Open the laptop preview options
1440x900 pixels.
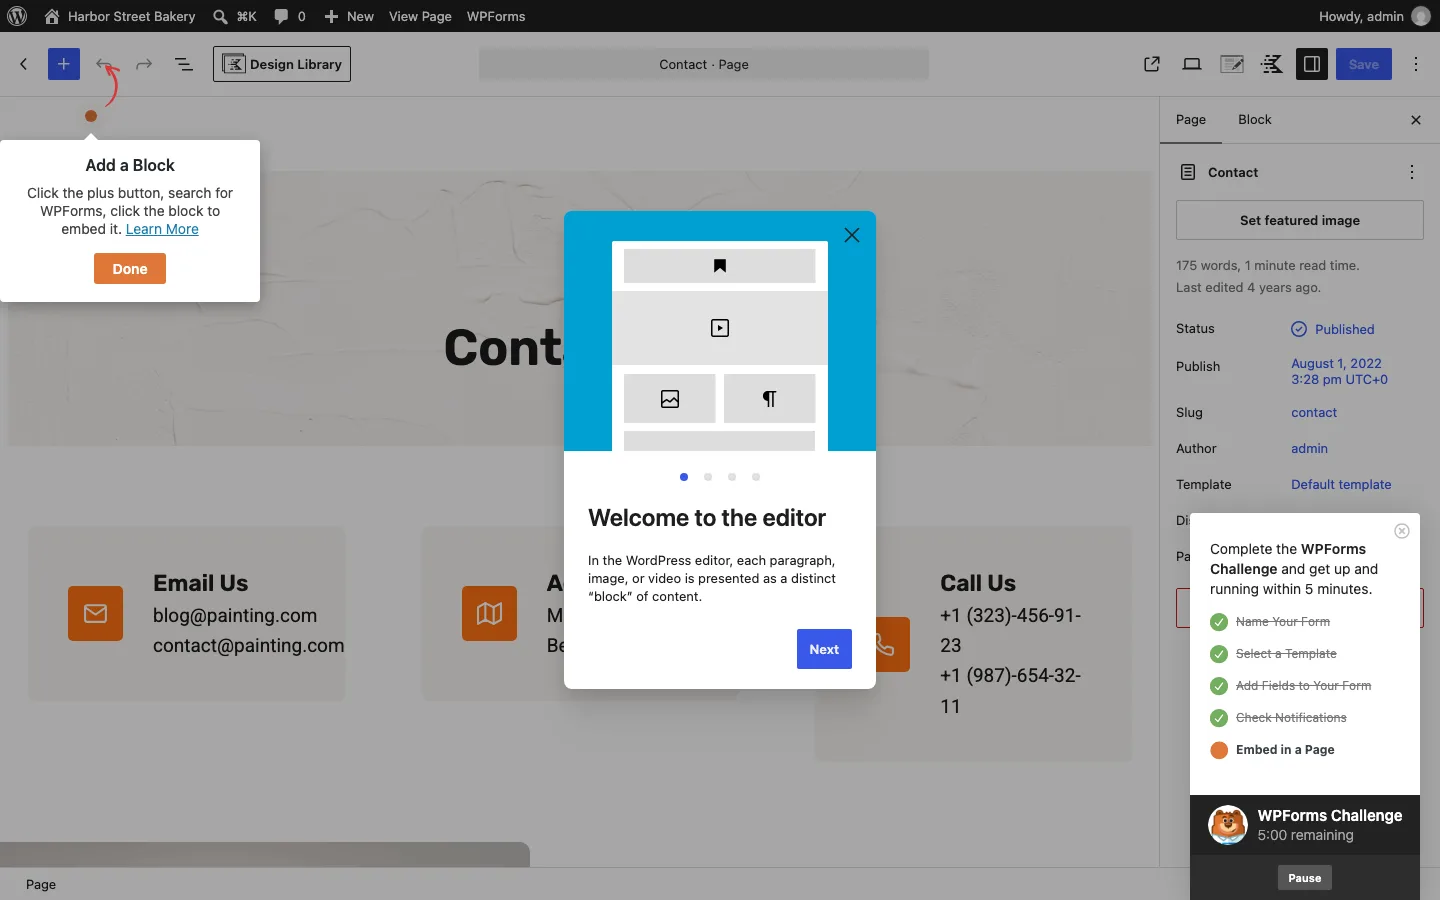coord(1192,64)
